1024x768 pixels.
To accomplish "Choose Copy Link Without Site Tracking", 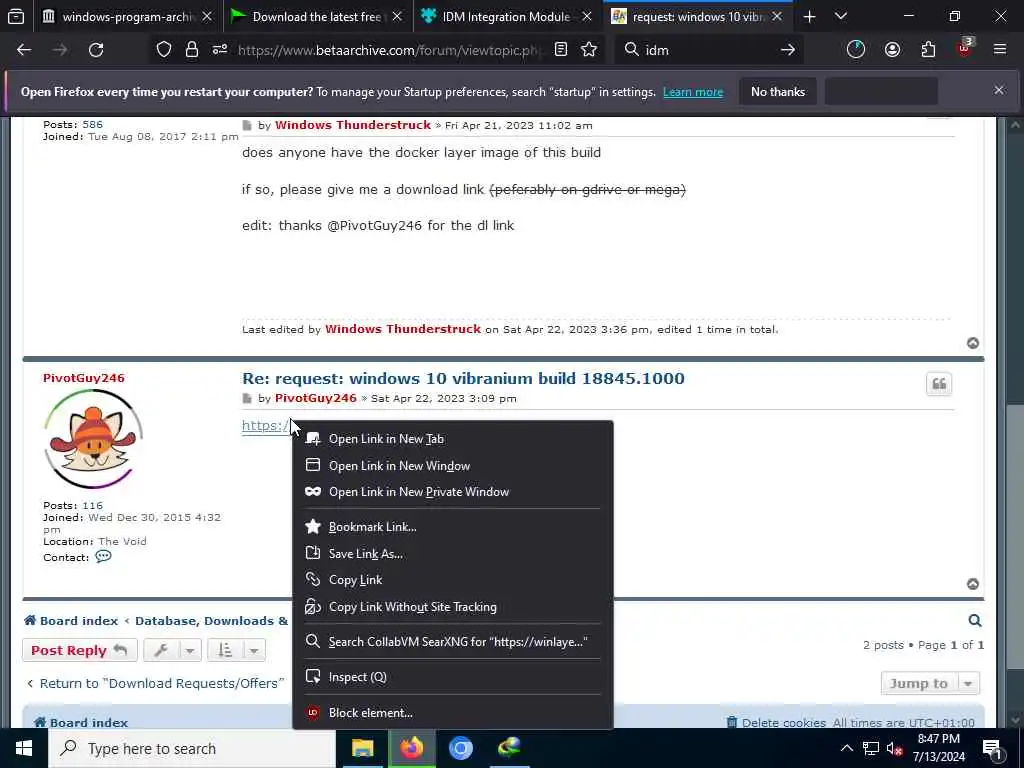I will (x=452, y=607).
